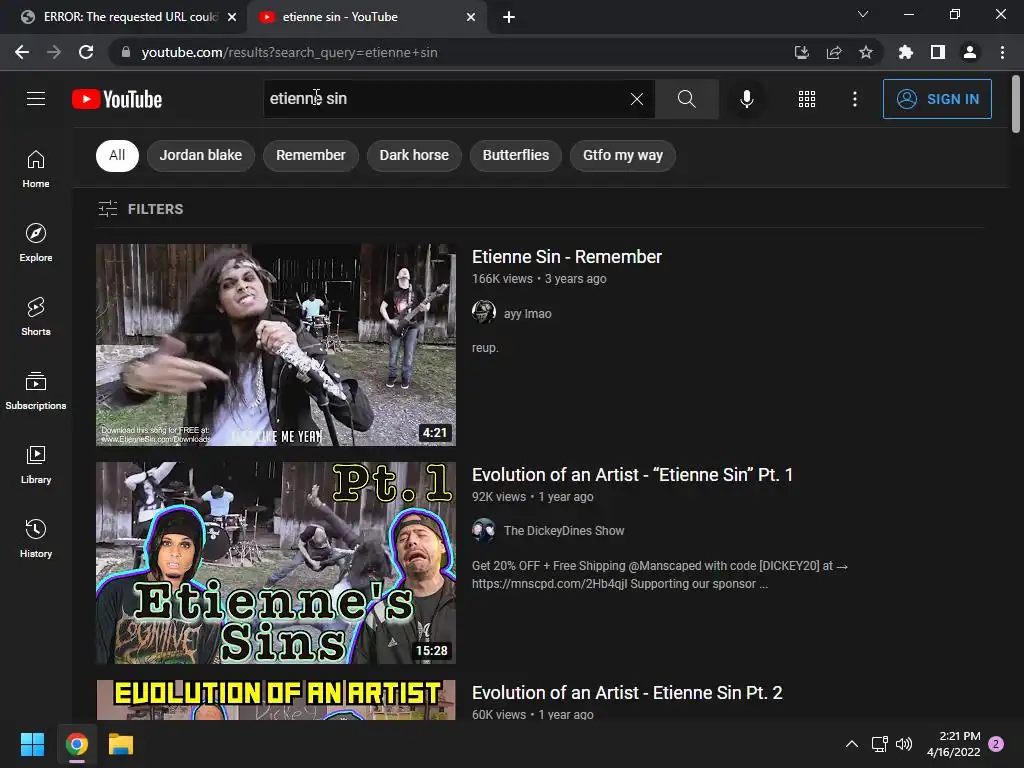The height and width of the screenshot is (768, 1024).
Task: Close the ERROR tab
Action: (232, 17)
